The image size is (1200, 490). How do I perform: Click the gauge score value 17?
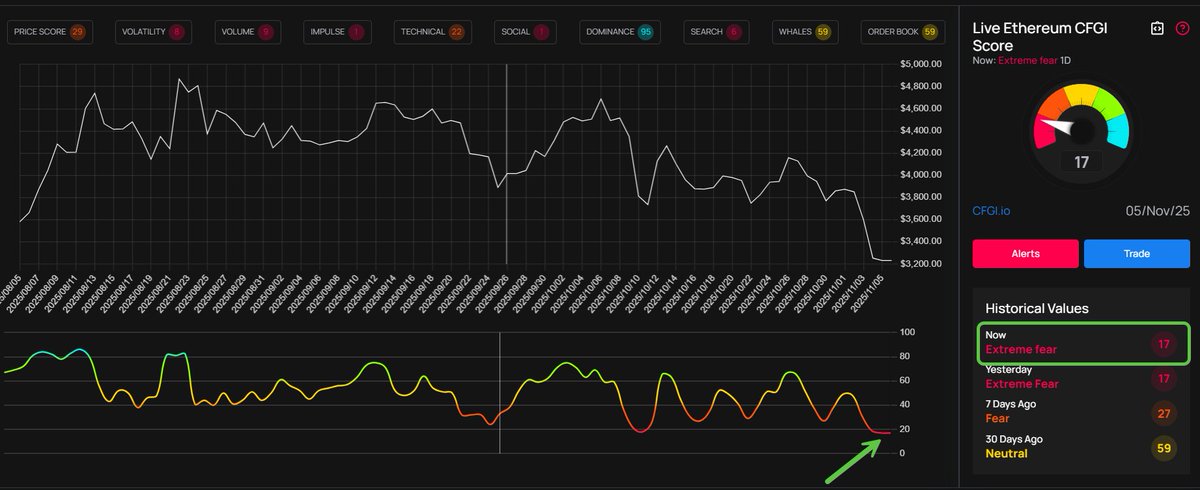point(1081,161)
